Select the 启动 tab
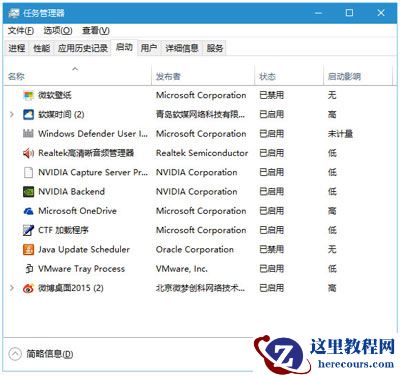The width and height of the screenshot is (400, 376). (124, 47)
